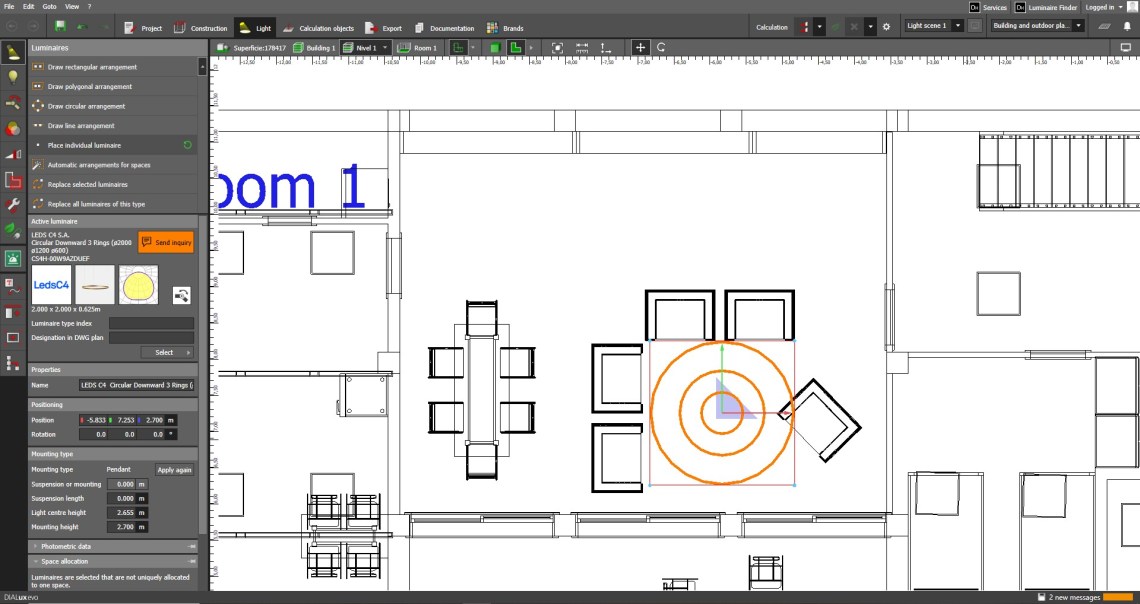Click the zoom-to-fit view icon
This screenshot has width=1140, height=604.
(557, 47)
